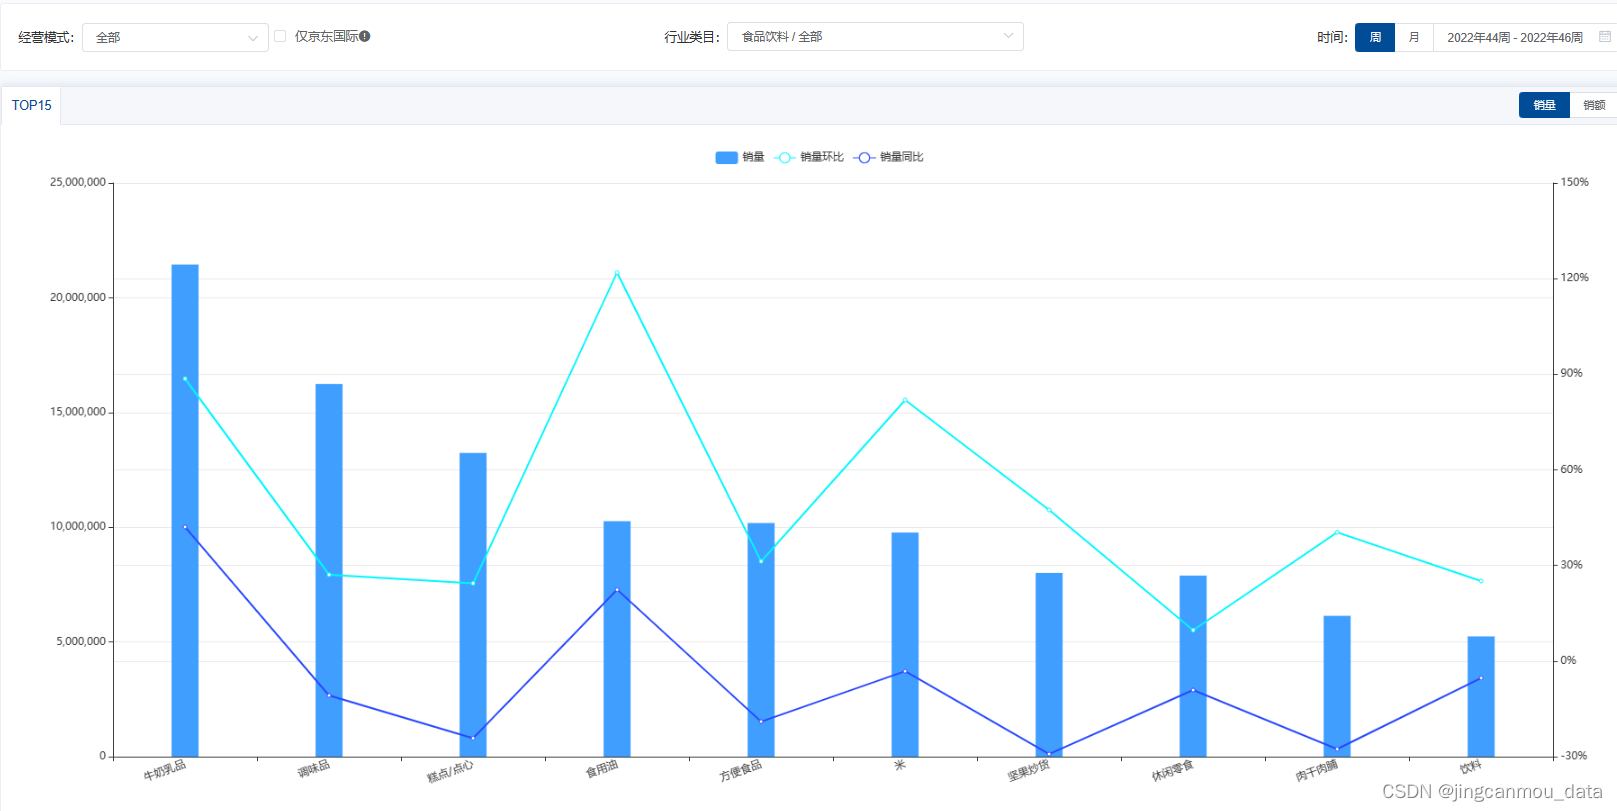The height and width of the screenshot is (811, 1617).
Task: Click the 90% right axis label
Action: [1572, 373]
